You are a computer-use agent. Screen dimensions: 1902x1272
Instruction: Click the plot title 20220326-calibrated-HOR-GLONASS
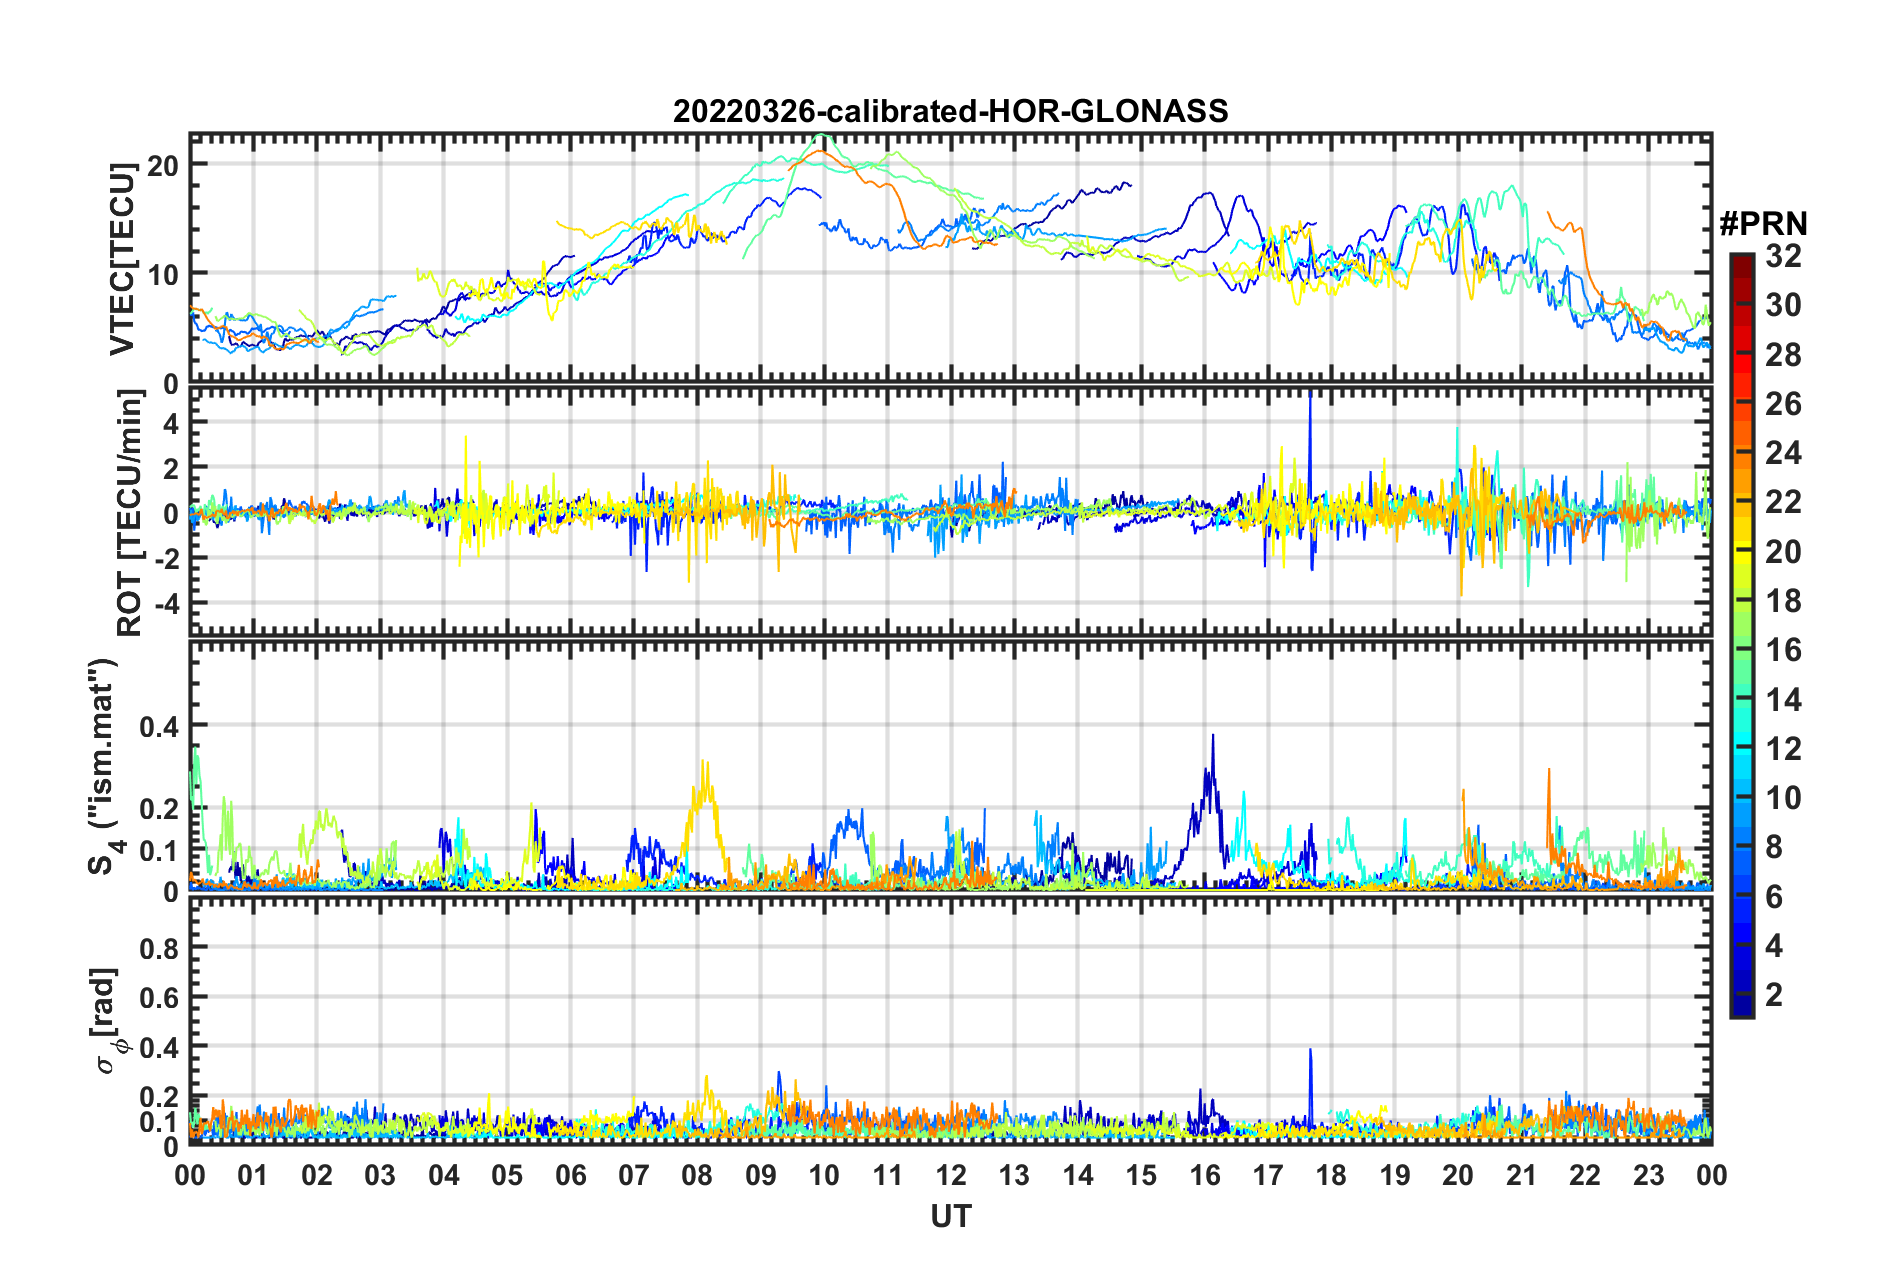pyautogui.click(x=950, y=111)
